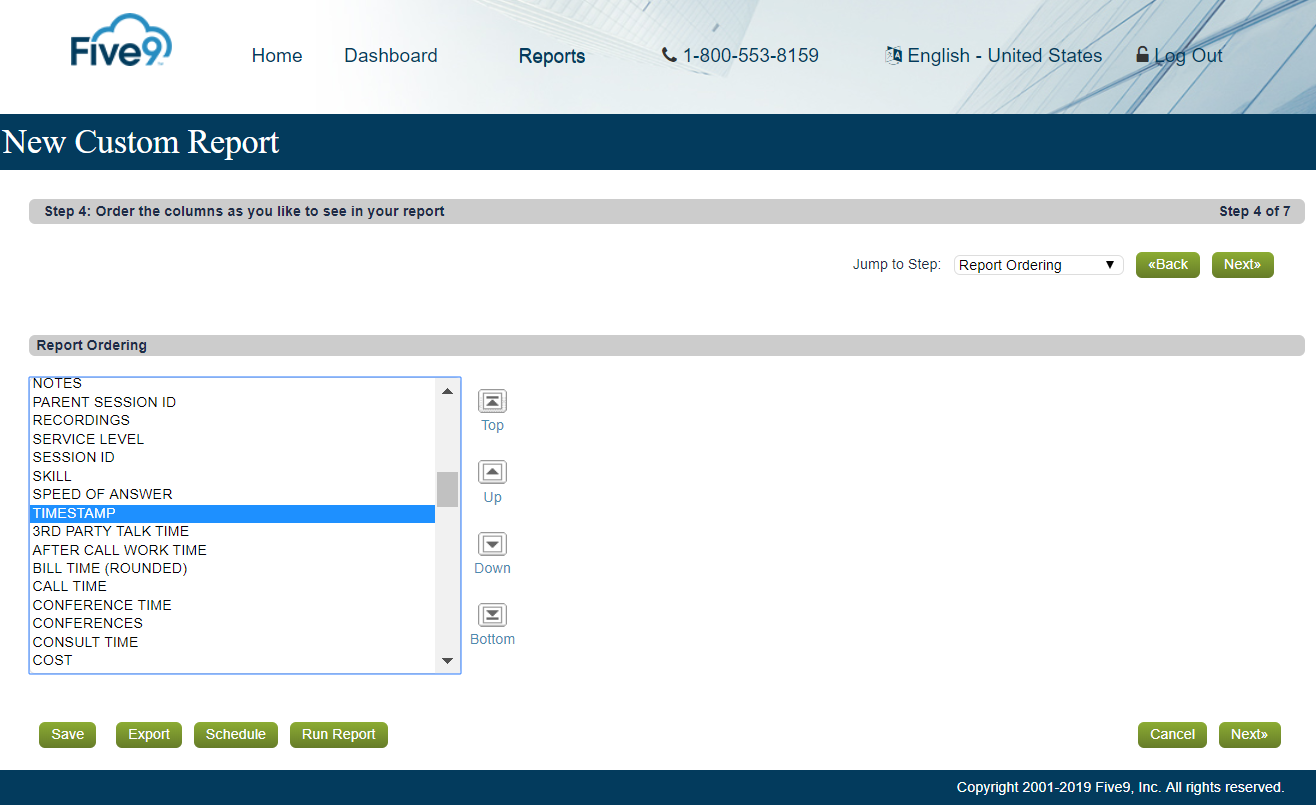Open the Jump to Step dropdown
Screen dimensions: 1316x805
click(1037, 264)
